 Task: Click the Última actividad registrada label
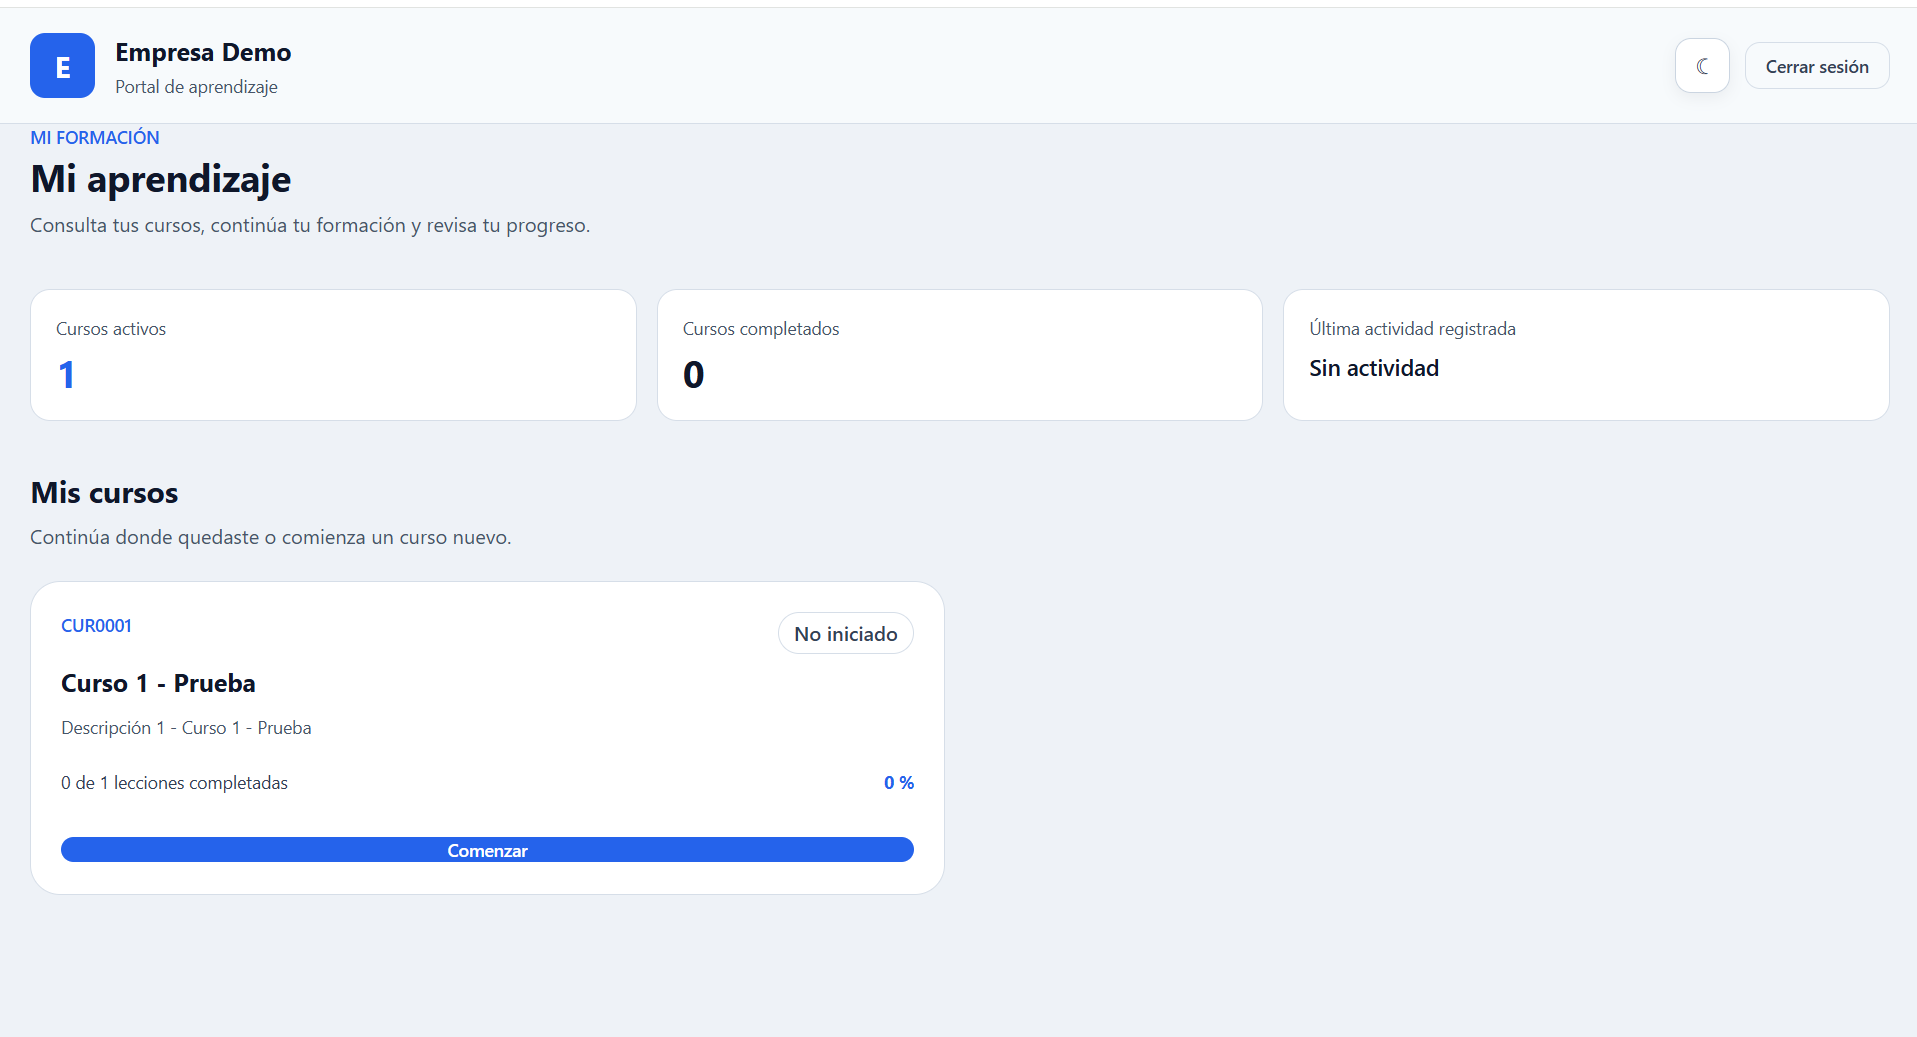(1413, 329)
